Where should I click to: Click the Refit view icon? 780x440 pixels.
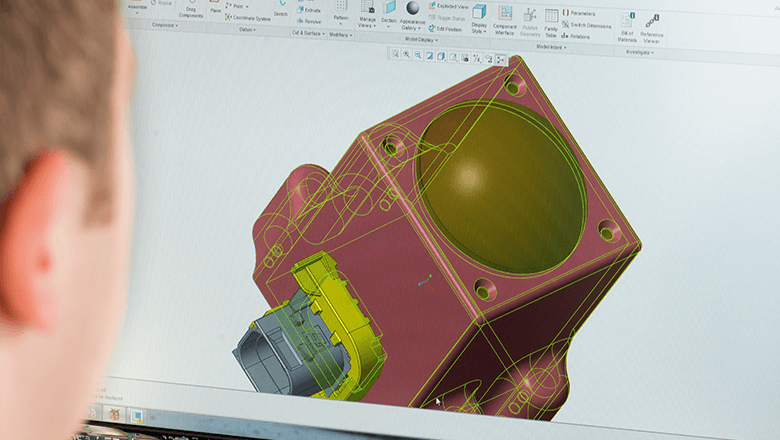394,54
